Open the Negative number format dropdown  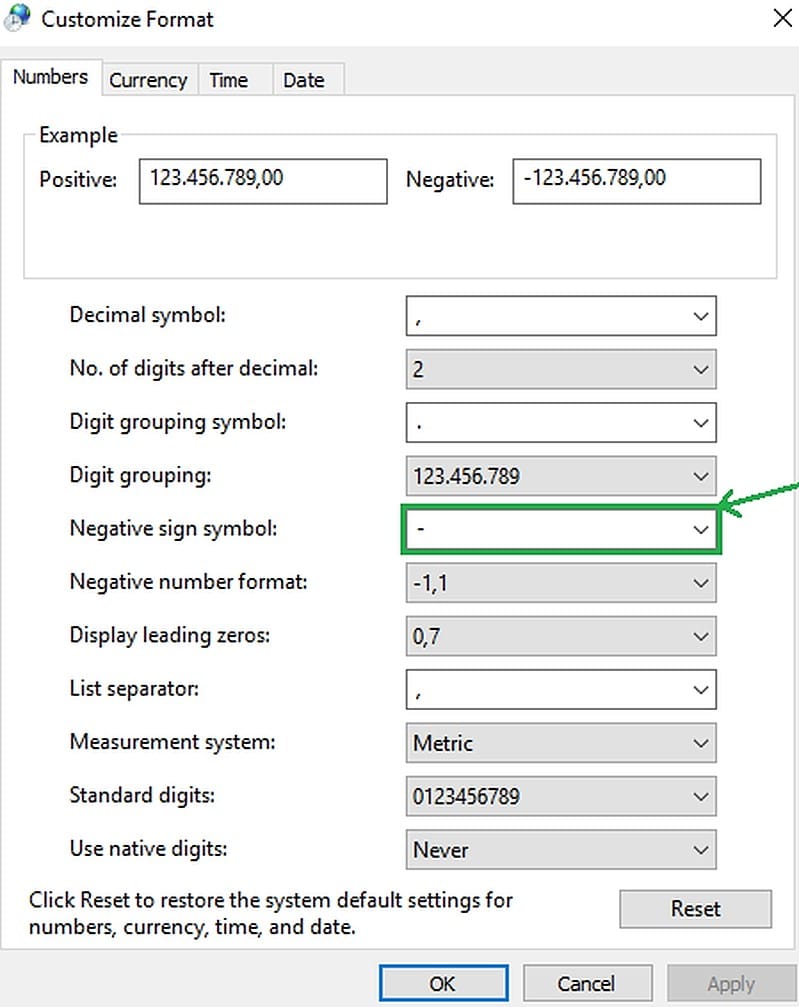pyautogui.click(x=700, y=583)
